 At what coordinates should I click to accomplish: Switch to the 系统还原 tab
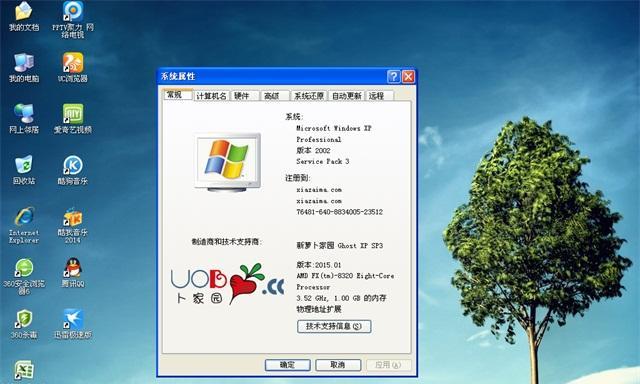coord(309,96)
